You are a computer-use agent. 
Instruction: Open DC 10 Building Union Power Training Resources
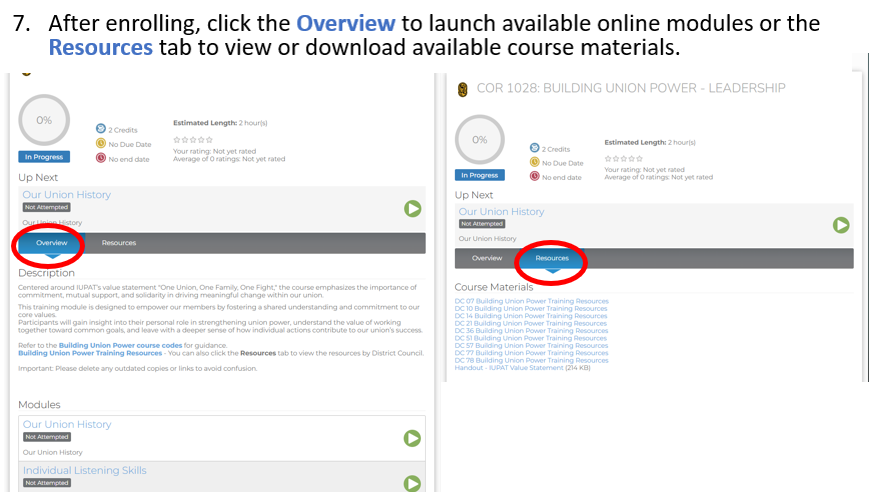tap(531, 308)
